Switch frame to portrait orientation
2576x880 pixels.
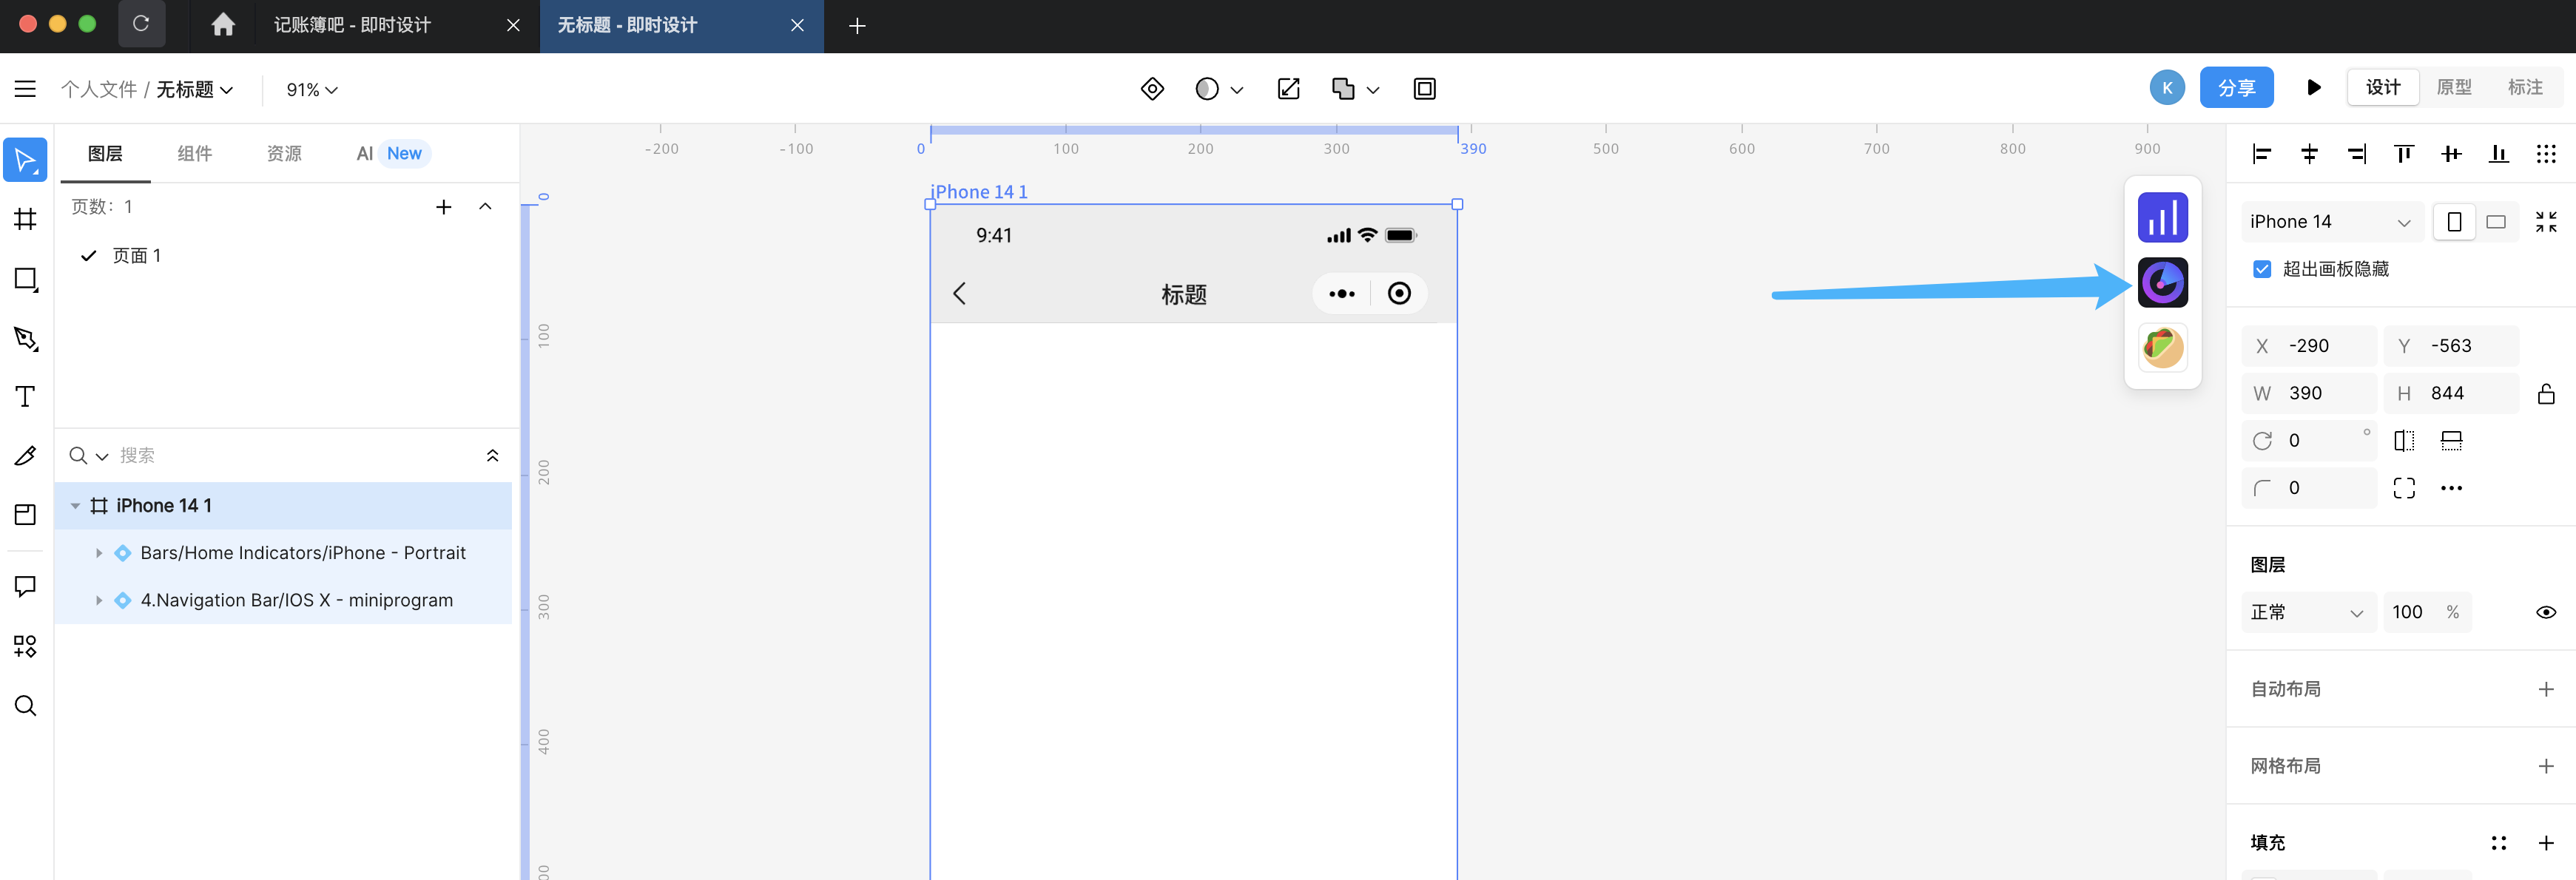[2454, 222]
